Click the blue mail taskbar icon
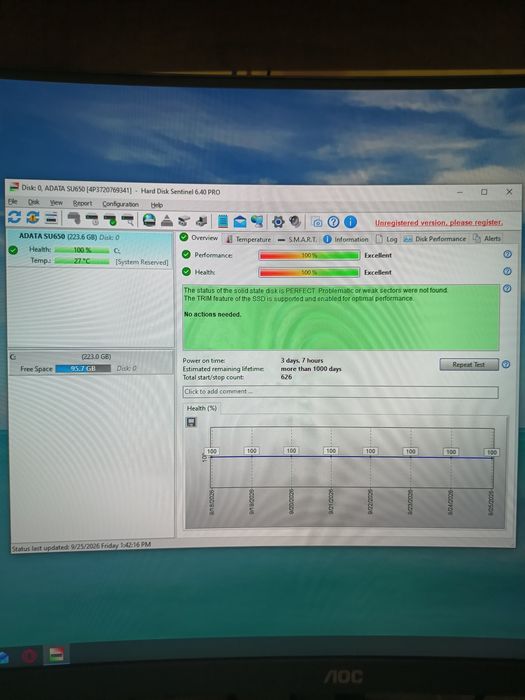 [4, 658]
